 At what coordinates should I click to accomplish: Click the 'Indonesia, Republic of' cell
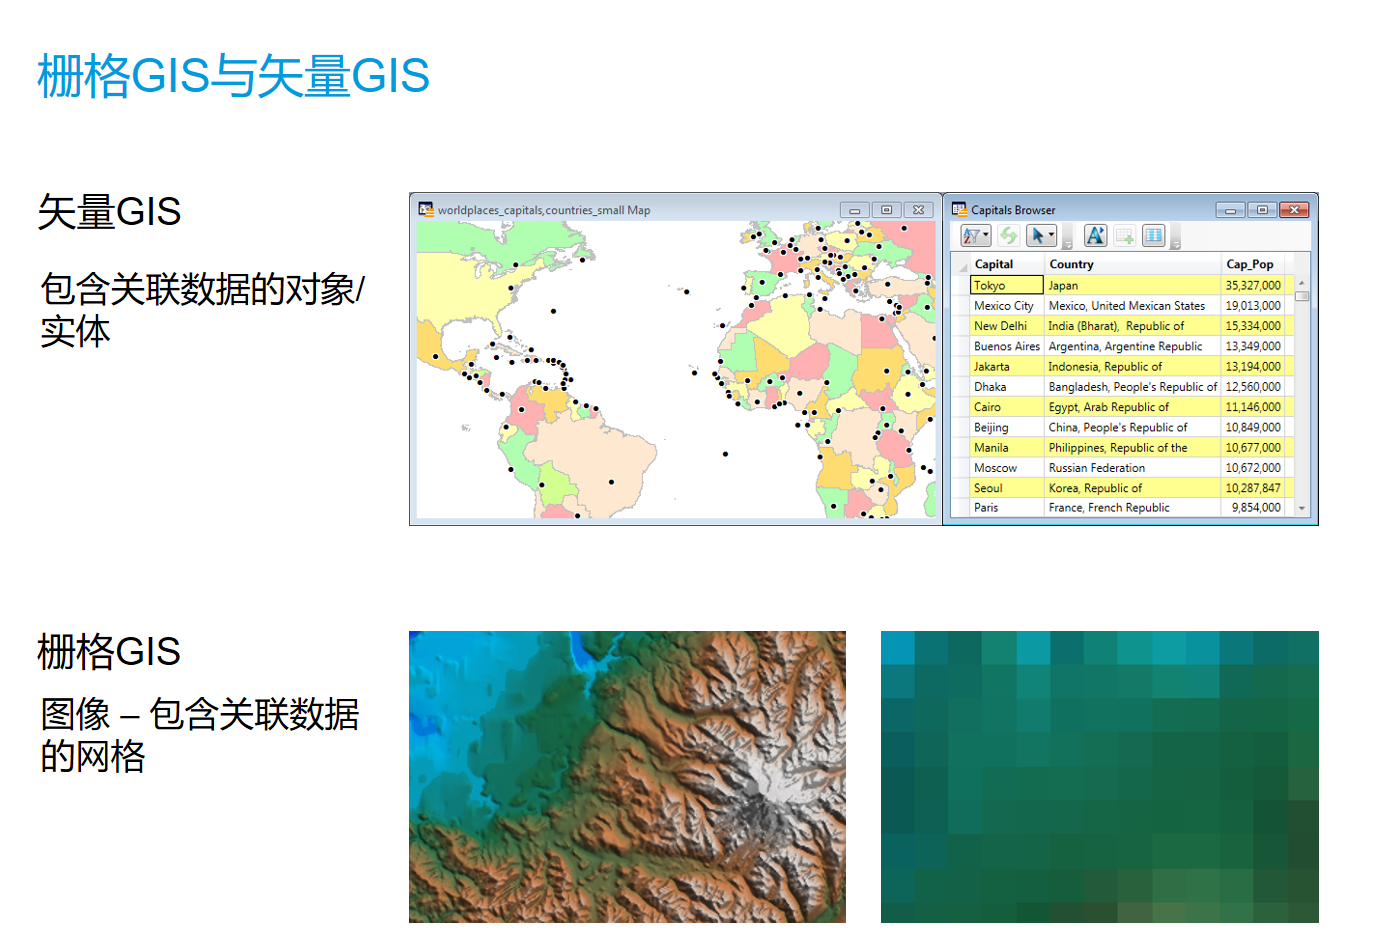coord(1132,366)
